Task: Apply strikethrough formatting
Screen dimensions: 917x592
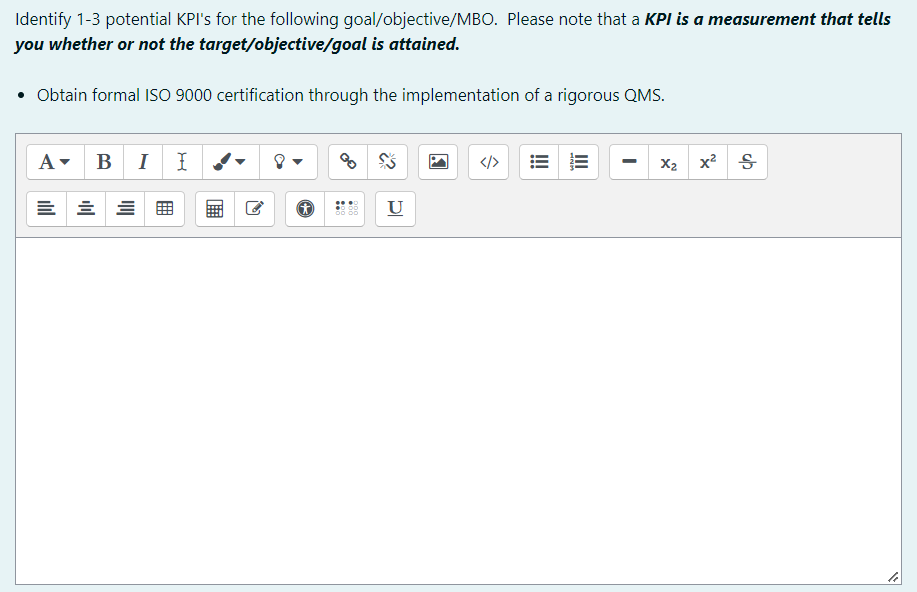Action: 748,161
